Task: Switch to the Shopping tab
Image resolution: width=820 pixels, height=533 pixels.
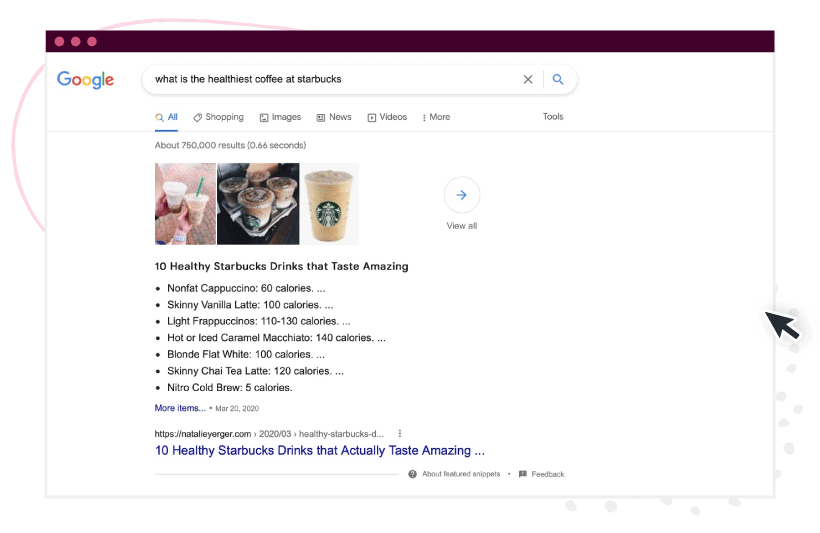Action: 219,117
